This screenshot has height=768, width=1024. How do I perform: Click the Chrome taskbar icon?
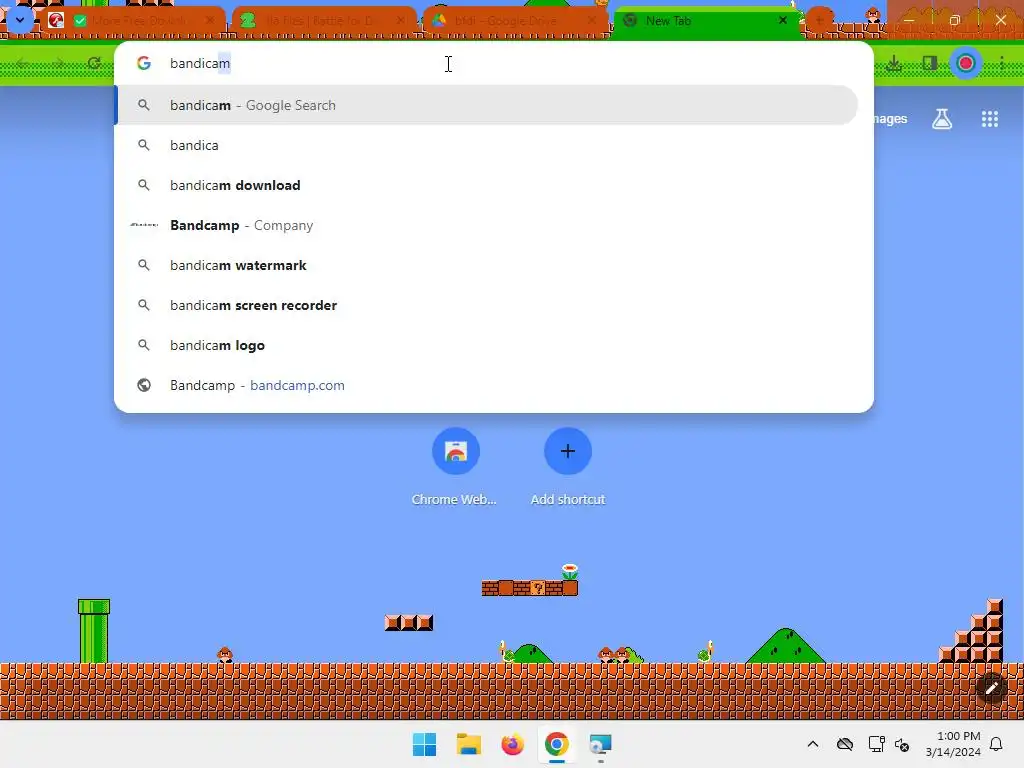556,744
